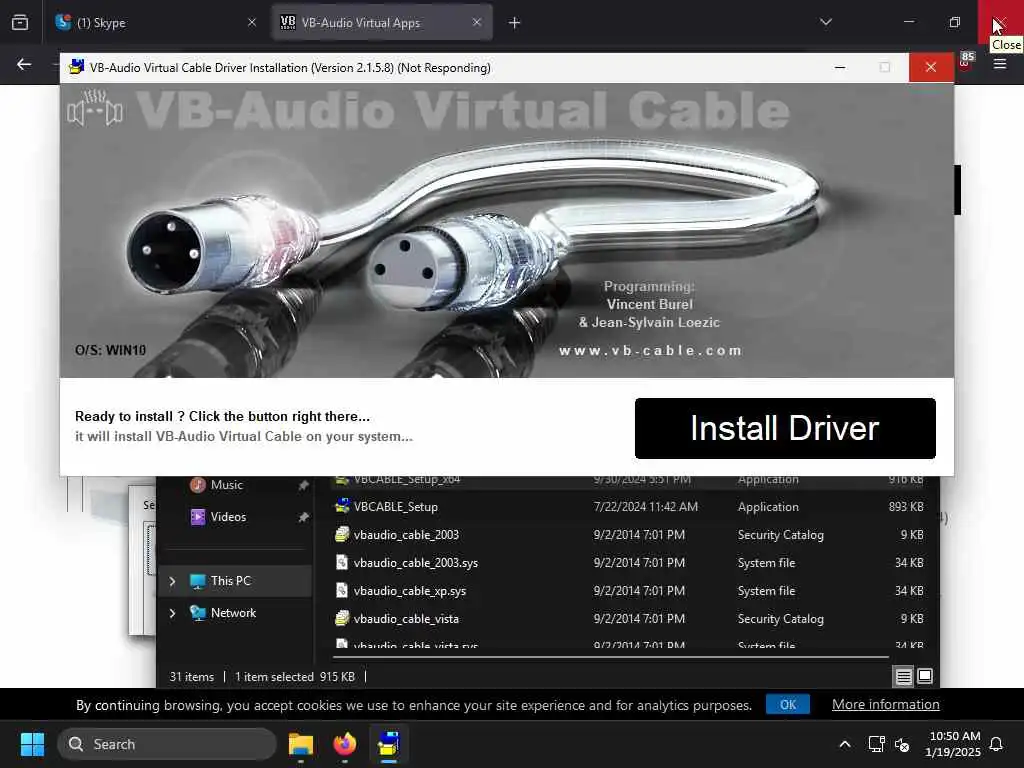Switch to the Skype browser tab
The height and width of the screenshot is (768, 1024).
coord(157,23)
